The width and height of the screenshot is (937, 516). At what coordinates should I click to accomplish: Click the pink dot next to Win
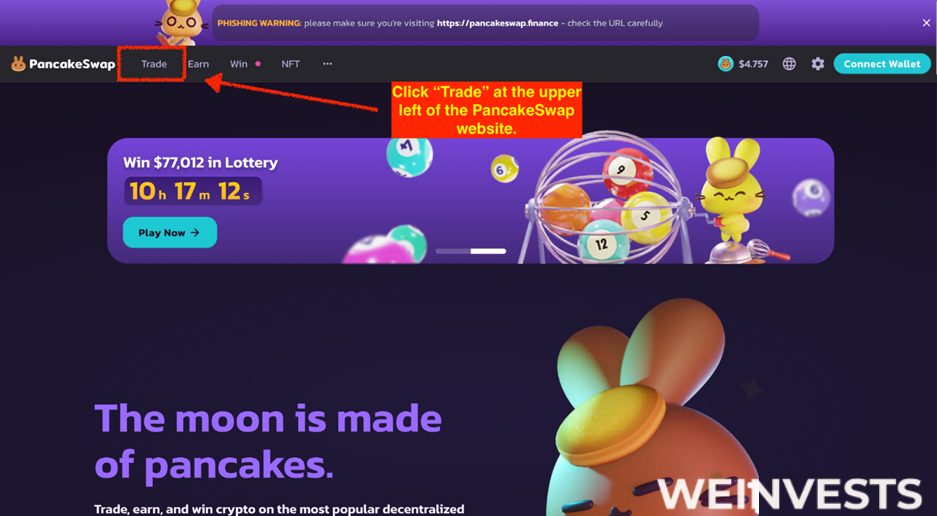click(x=258, y=64)
